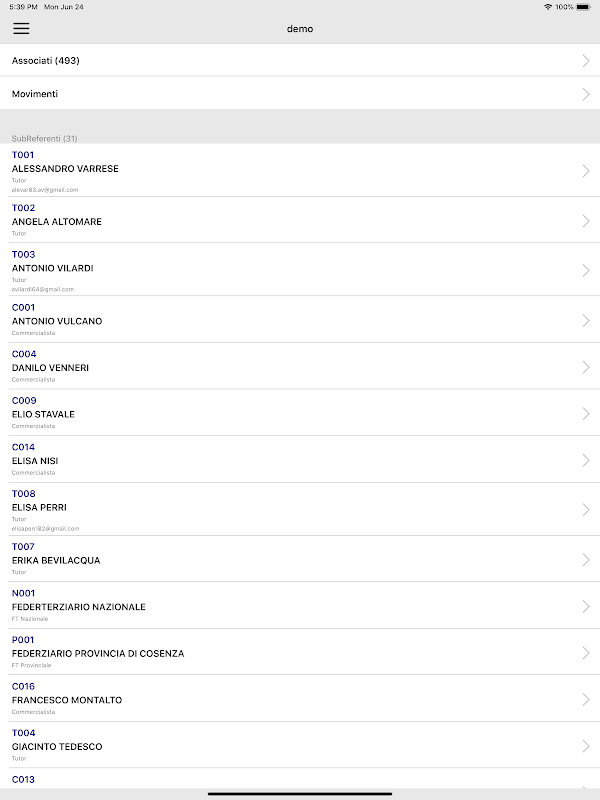Tap the arrow for Federterziario Nazionale
The width and height of the screenshot is (600, 800).
pyautogui.click(x=586, y=607)
